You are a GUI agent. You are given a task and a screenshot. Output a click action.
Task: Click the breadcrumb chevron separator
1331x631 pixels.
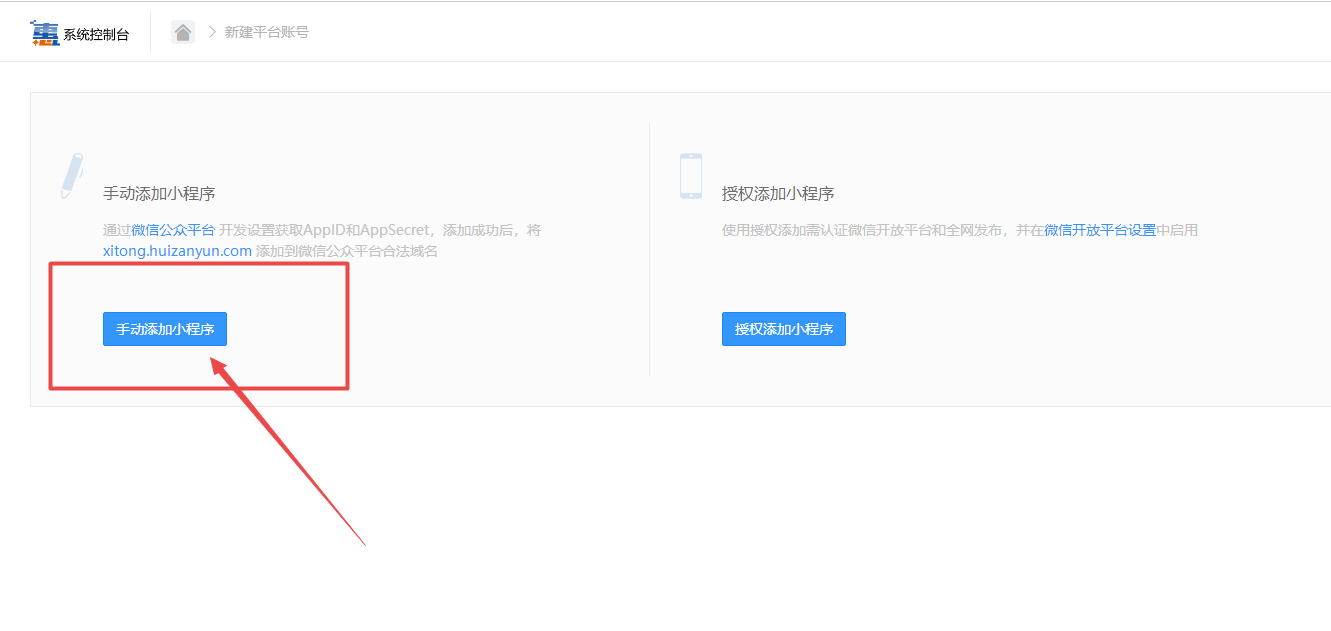(212, 32)
